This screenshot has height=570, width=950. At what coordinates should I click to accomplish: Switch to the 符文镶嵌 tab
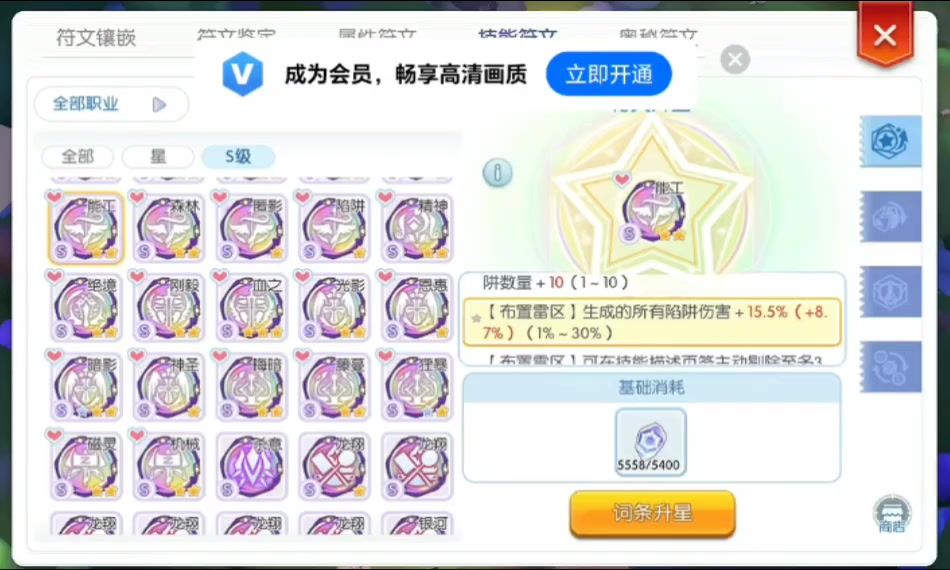pos(96,38)
